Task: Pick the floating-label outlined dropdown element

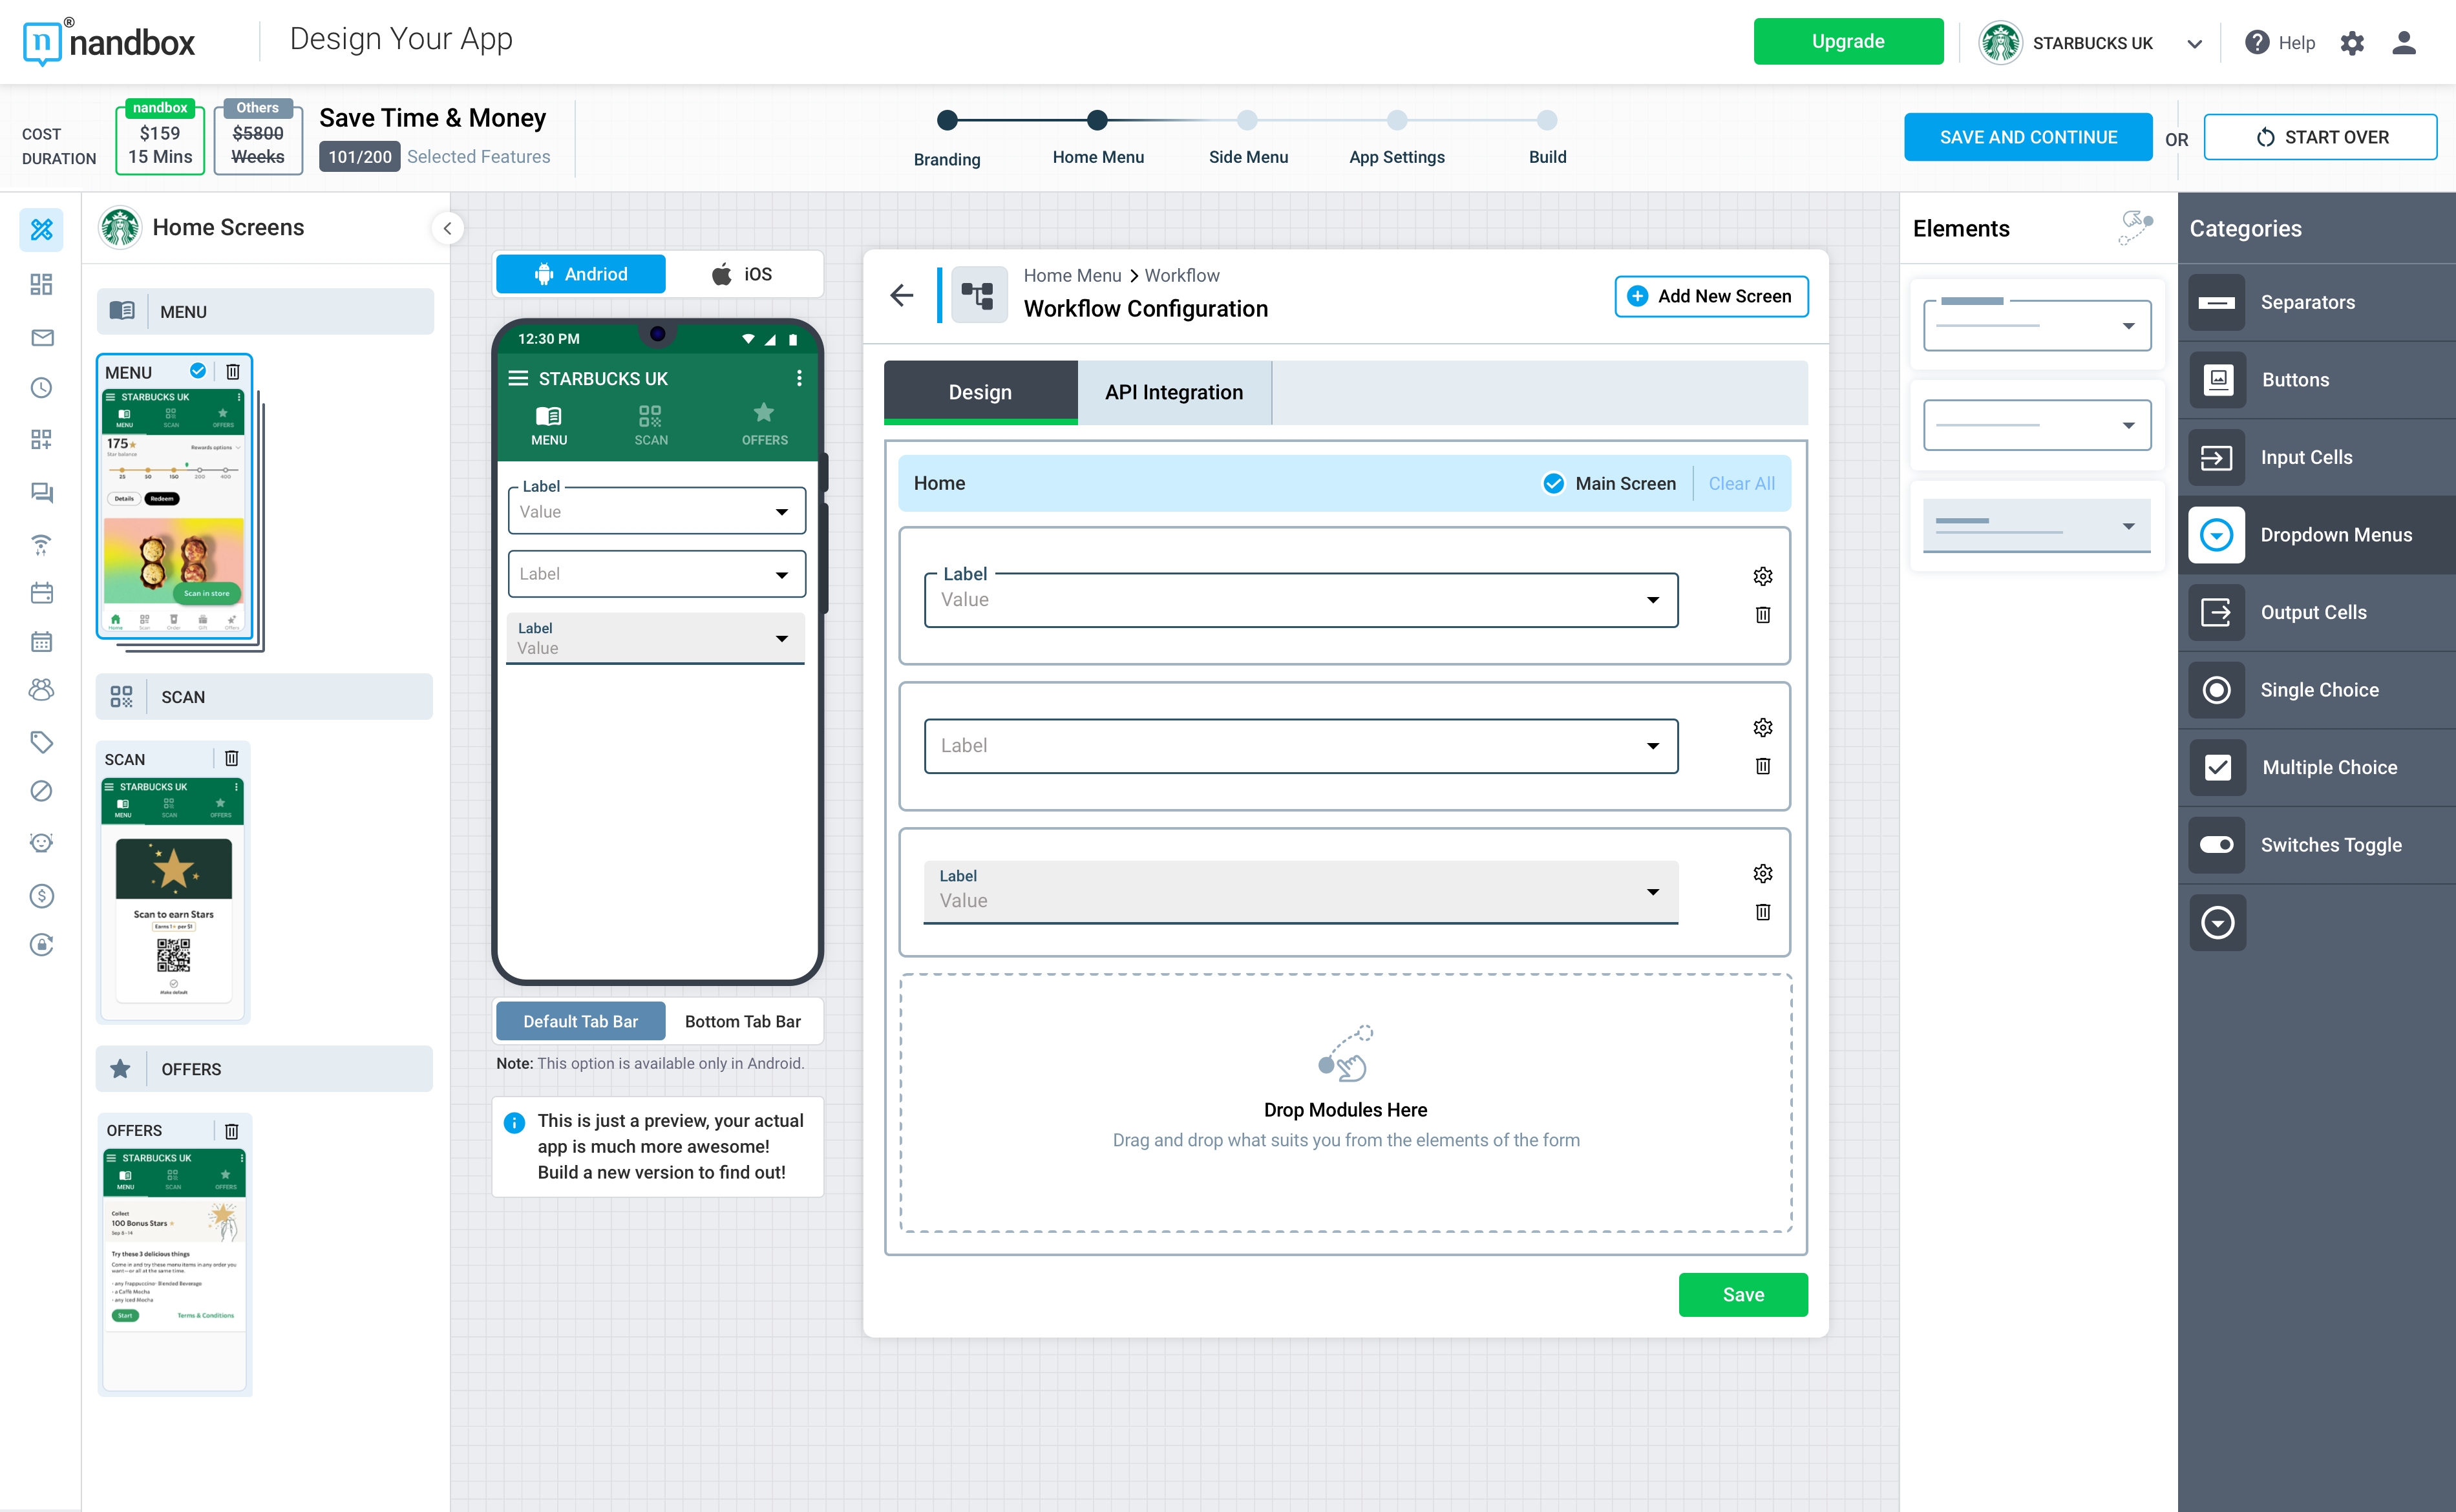Action: click(x=2037, y=324)
